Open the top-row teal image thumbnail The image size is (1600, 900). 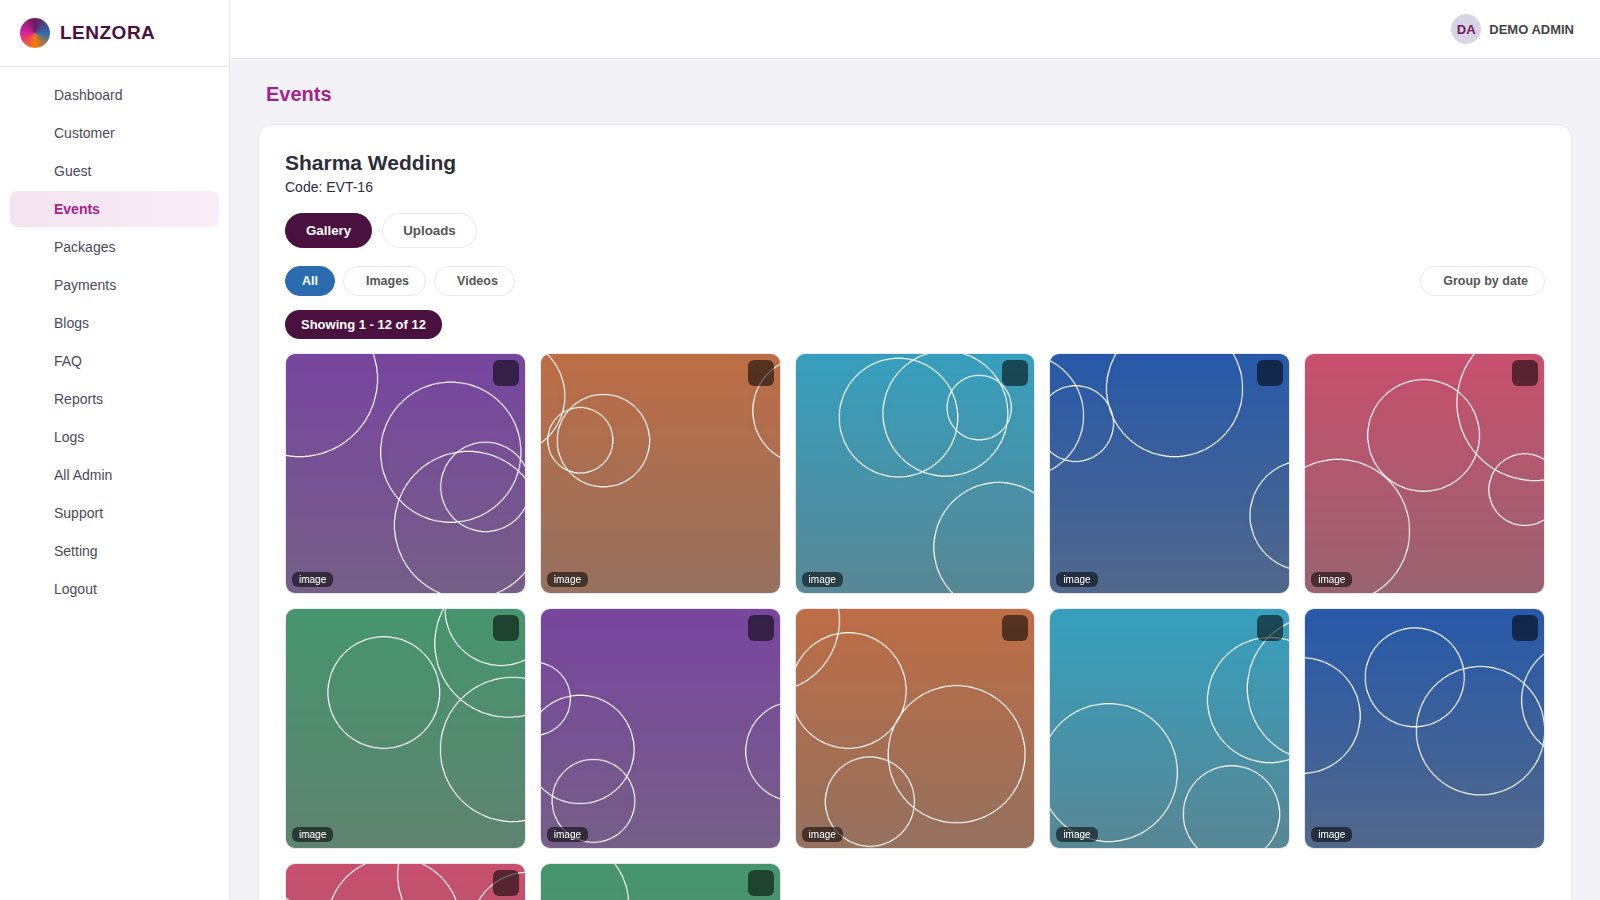(915, 473)
